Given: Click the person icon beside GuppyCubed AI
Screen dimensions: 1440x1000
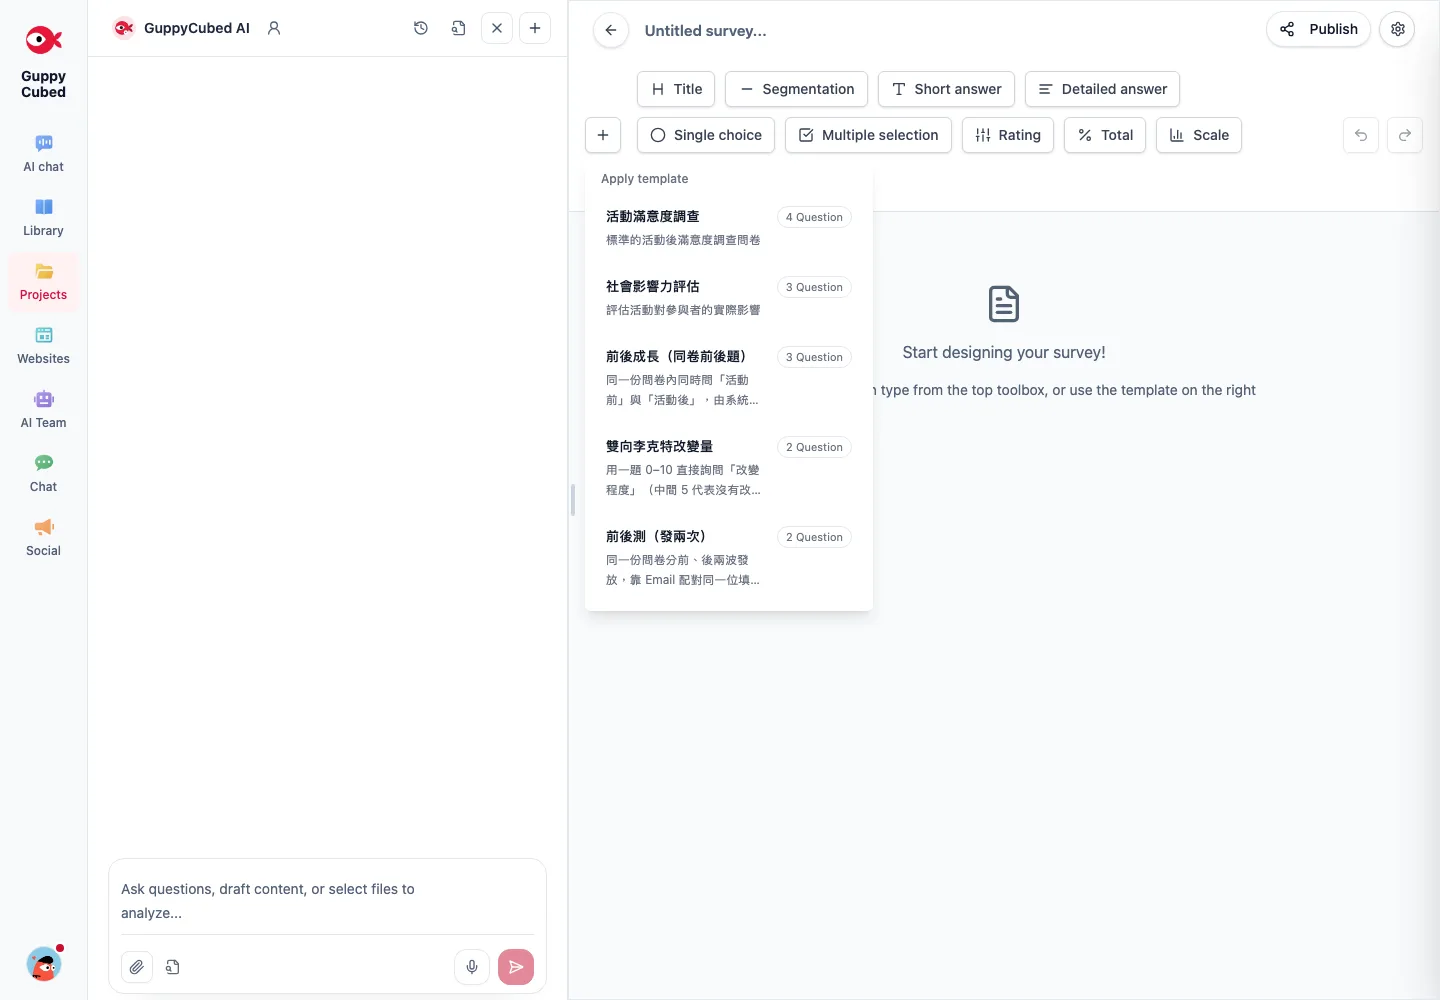Looking at the screenshot, I should (x=274, y=28).
